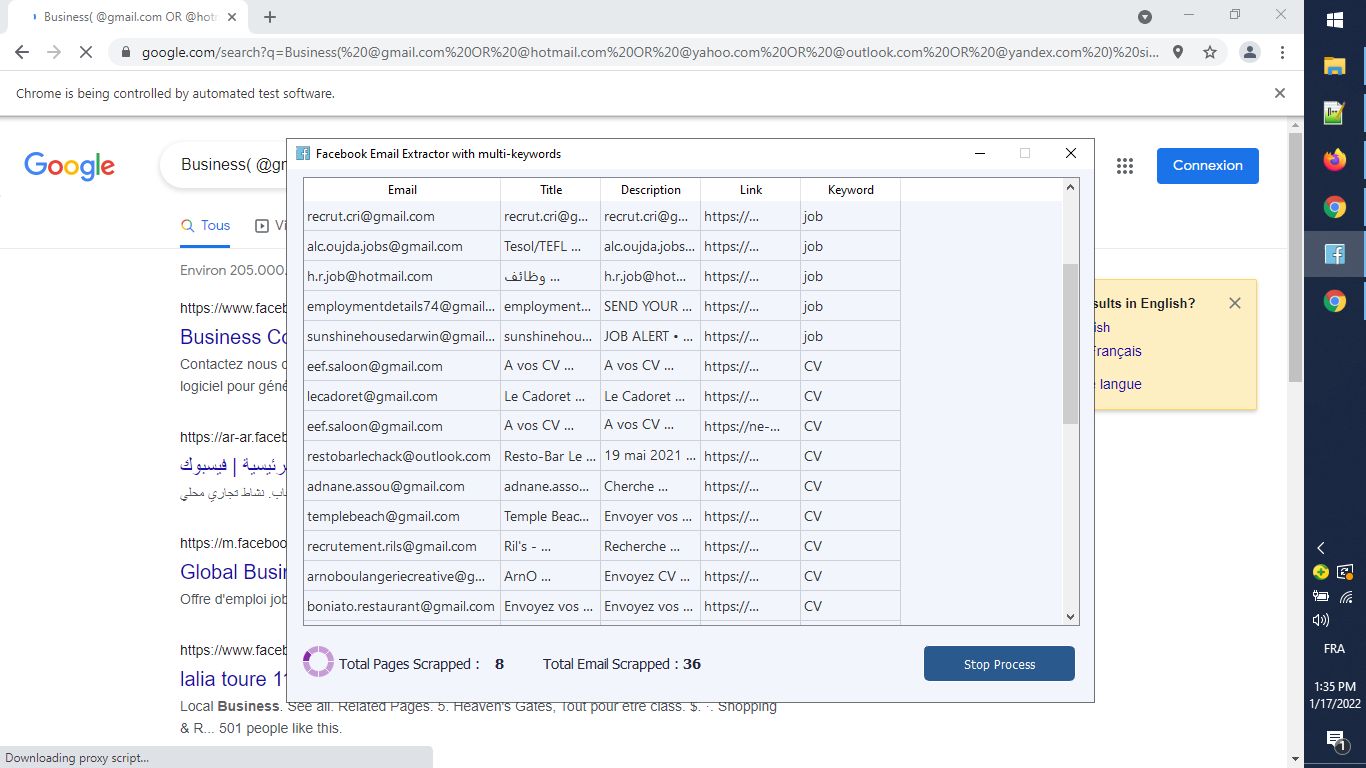Viewport: 1366px width, 768px height.
Task: Open the Google apps grid
Action: click(x=1125, y=166)
